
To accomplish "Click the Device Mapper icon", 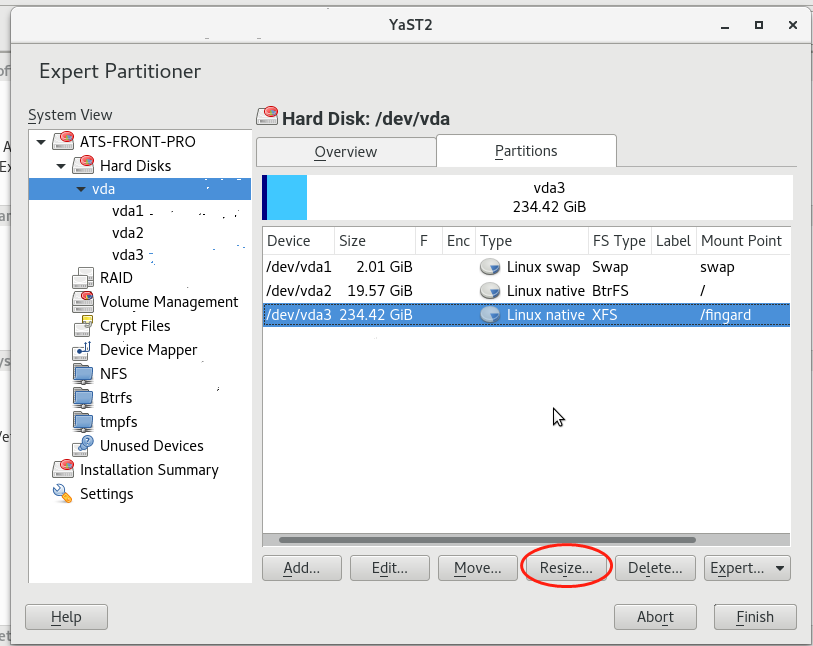I will [82, 350].
